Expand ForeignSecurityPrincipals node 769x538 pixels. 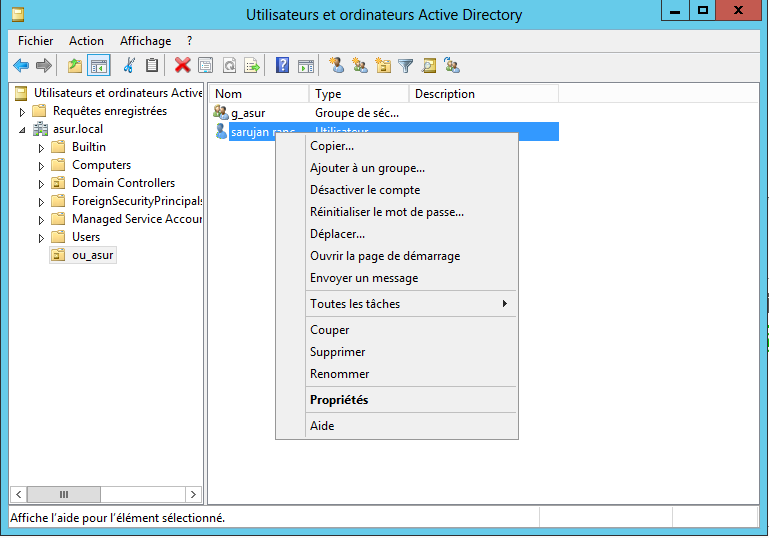coord(41,202)
